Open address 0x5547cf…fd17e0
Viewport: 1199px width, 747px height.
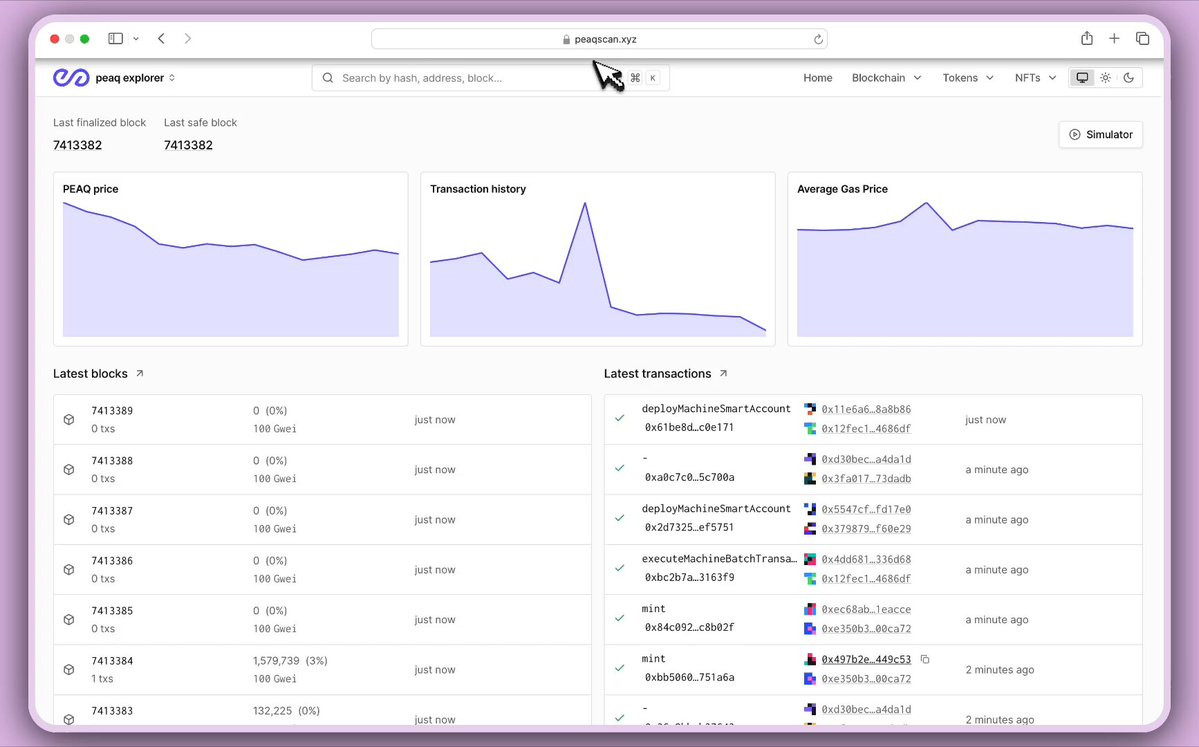[x=866, y=509]
